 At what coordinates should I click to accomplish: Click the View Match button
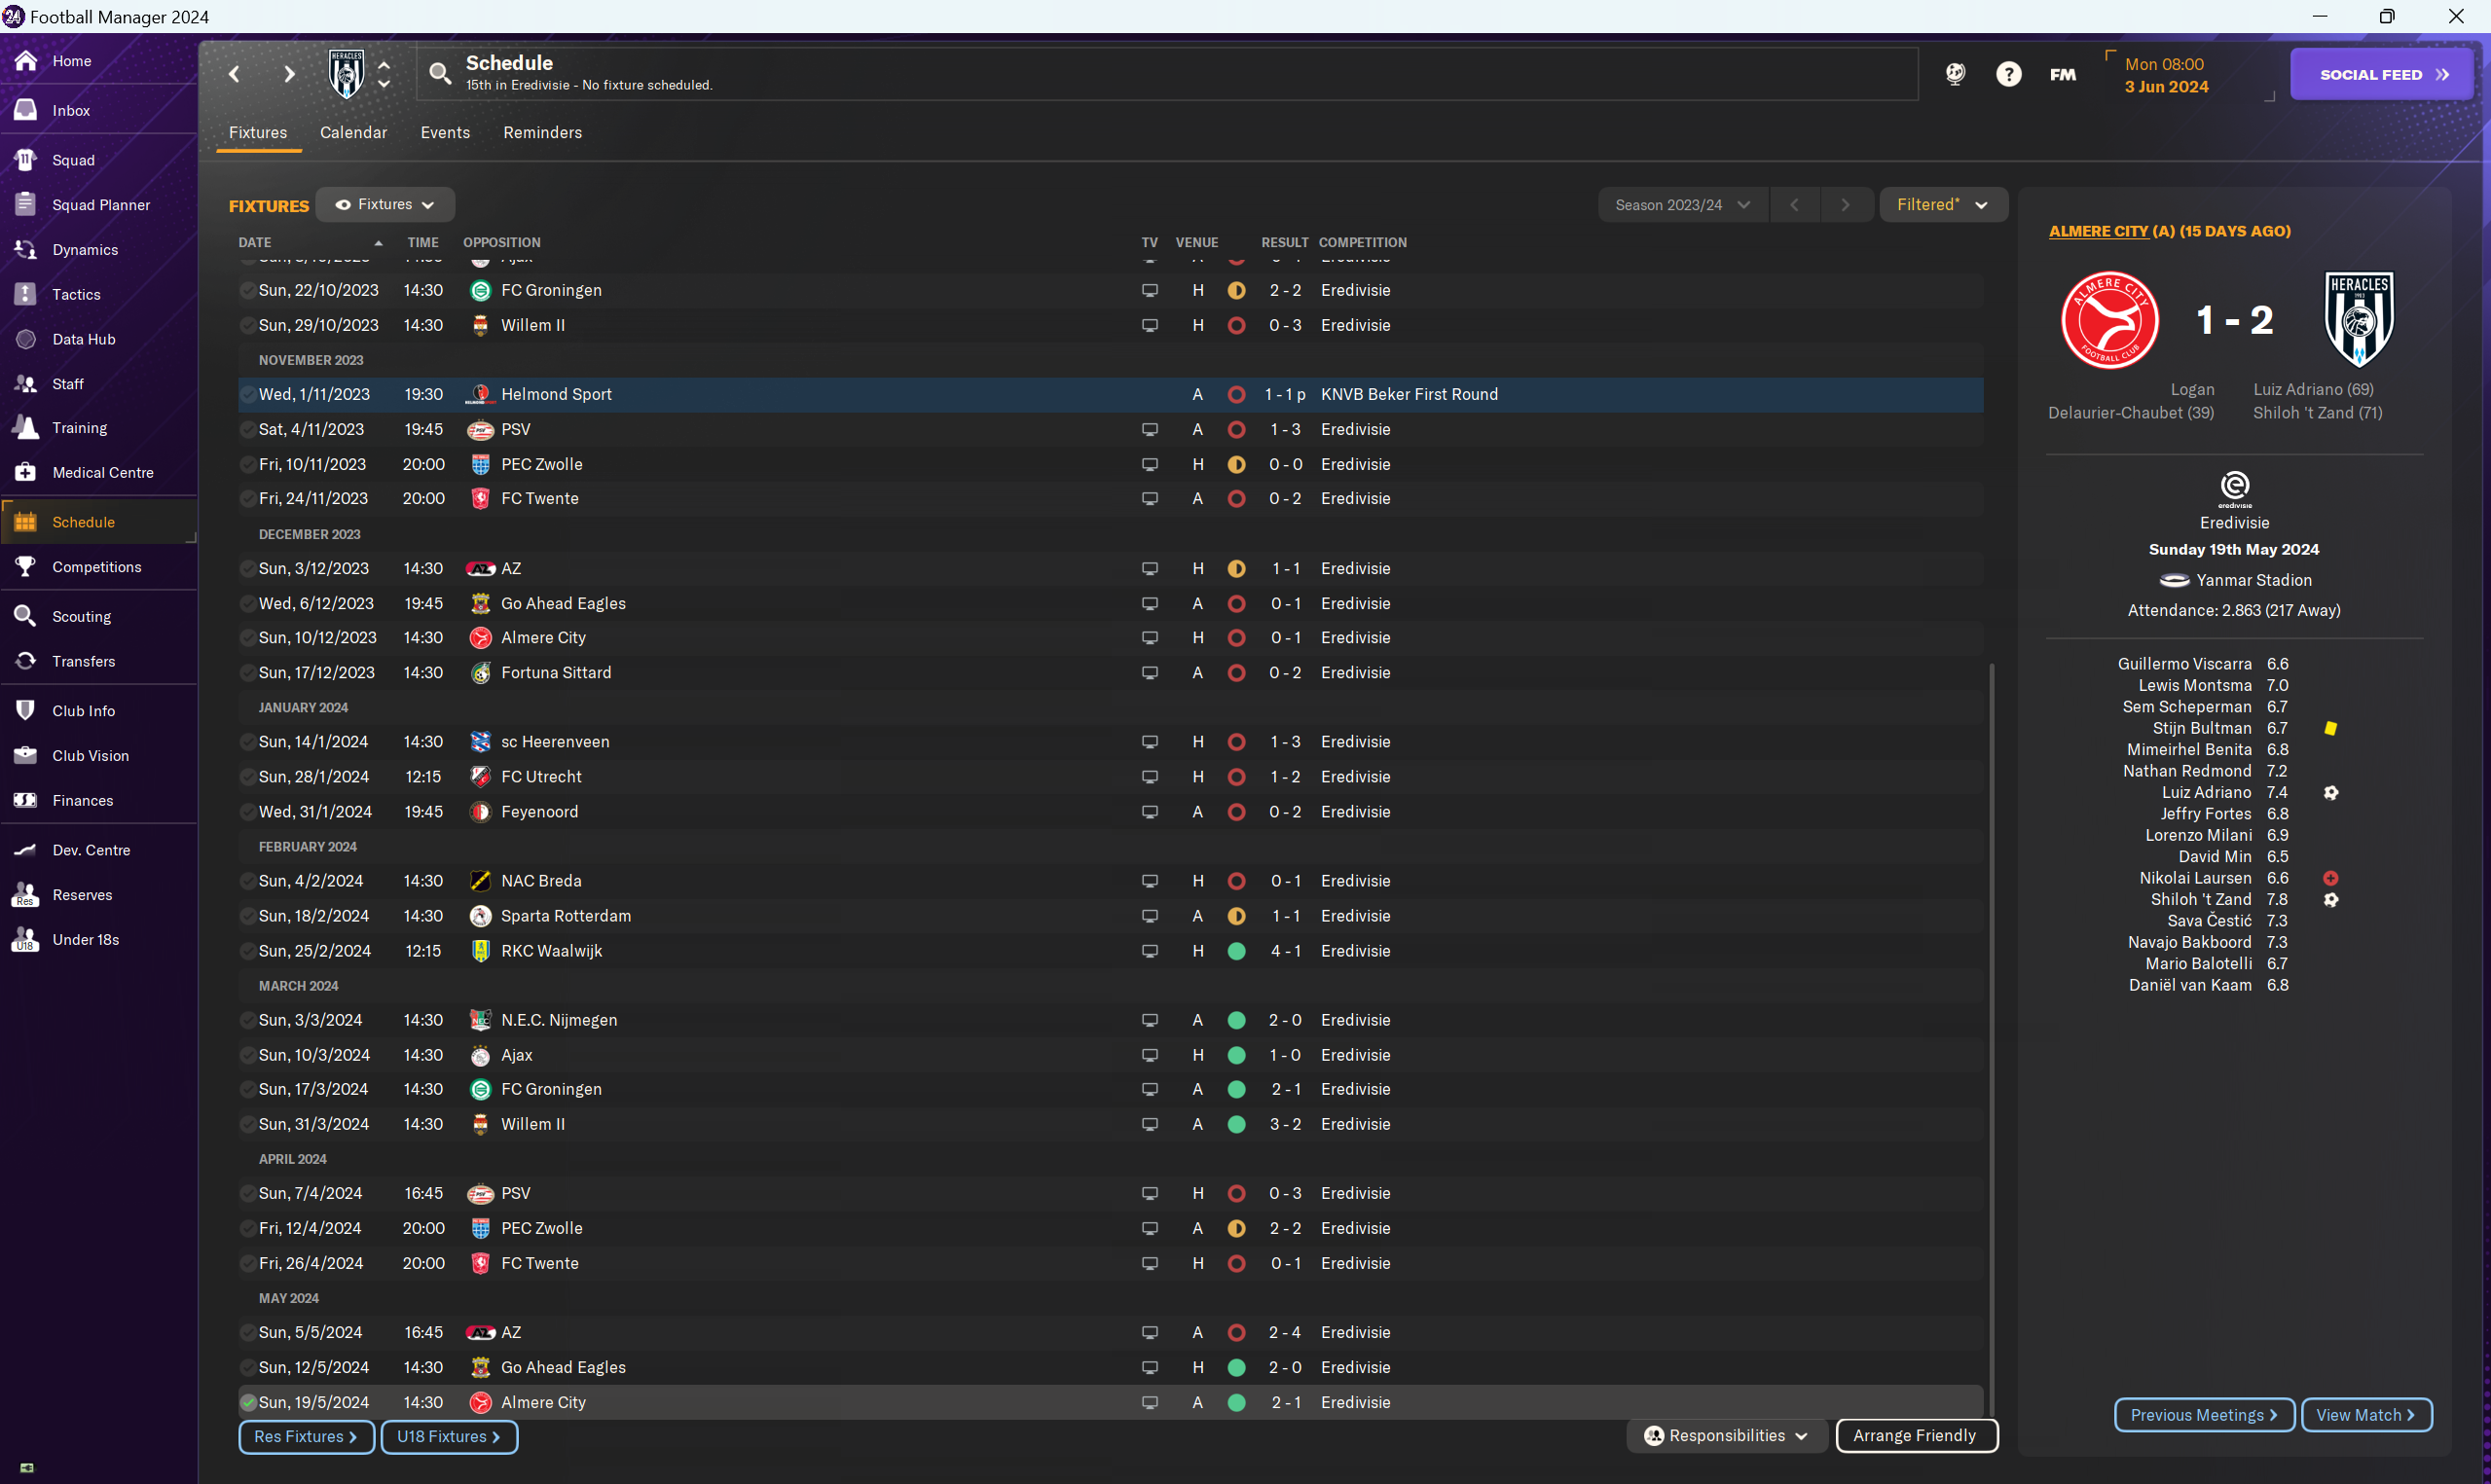(2366, 1414)
